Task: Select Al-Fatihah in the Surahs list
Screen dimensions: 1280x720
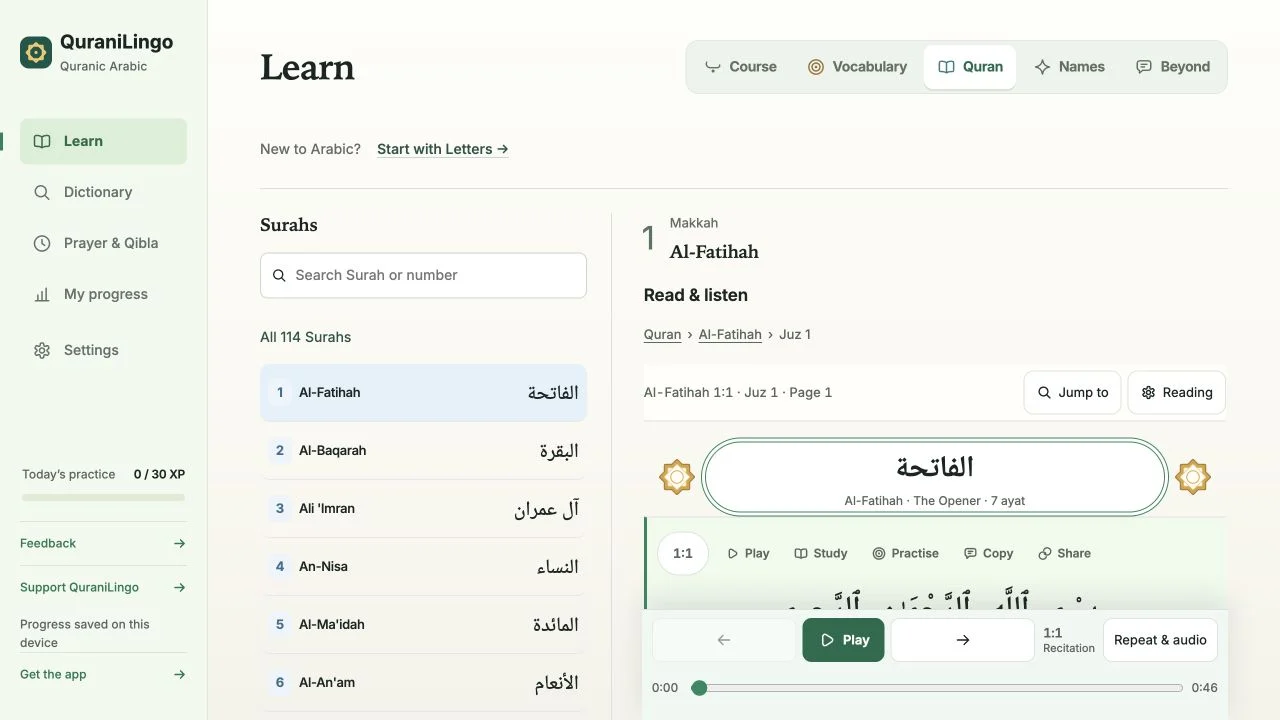Action: click(x=423, y=392)
